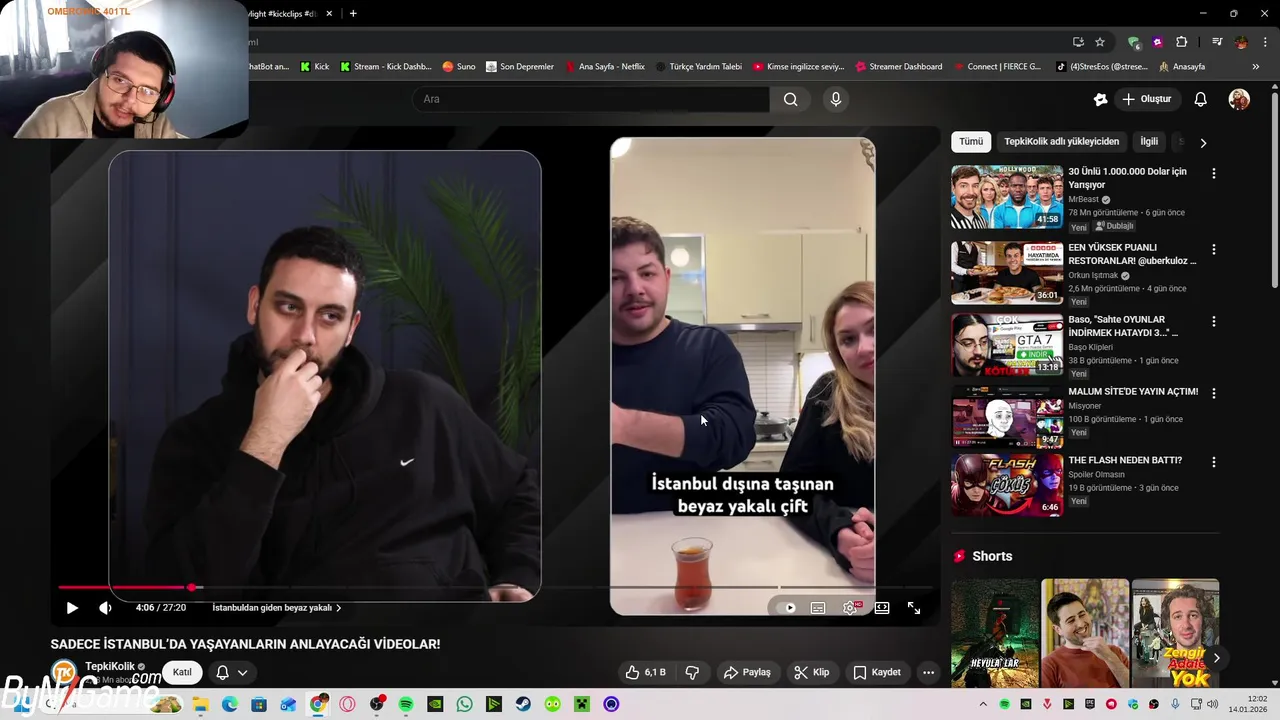Toggle subtitles/captions button in player
Screen dimensions: 1280x720
point(818,608)
